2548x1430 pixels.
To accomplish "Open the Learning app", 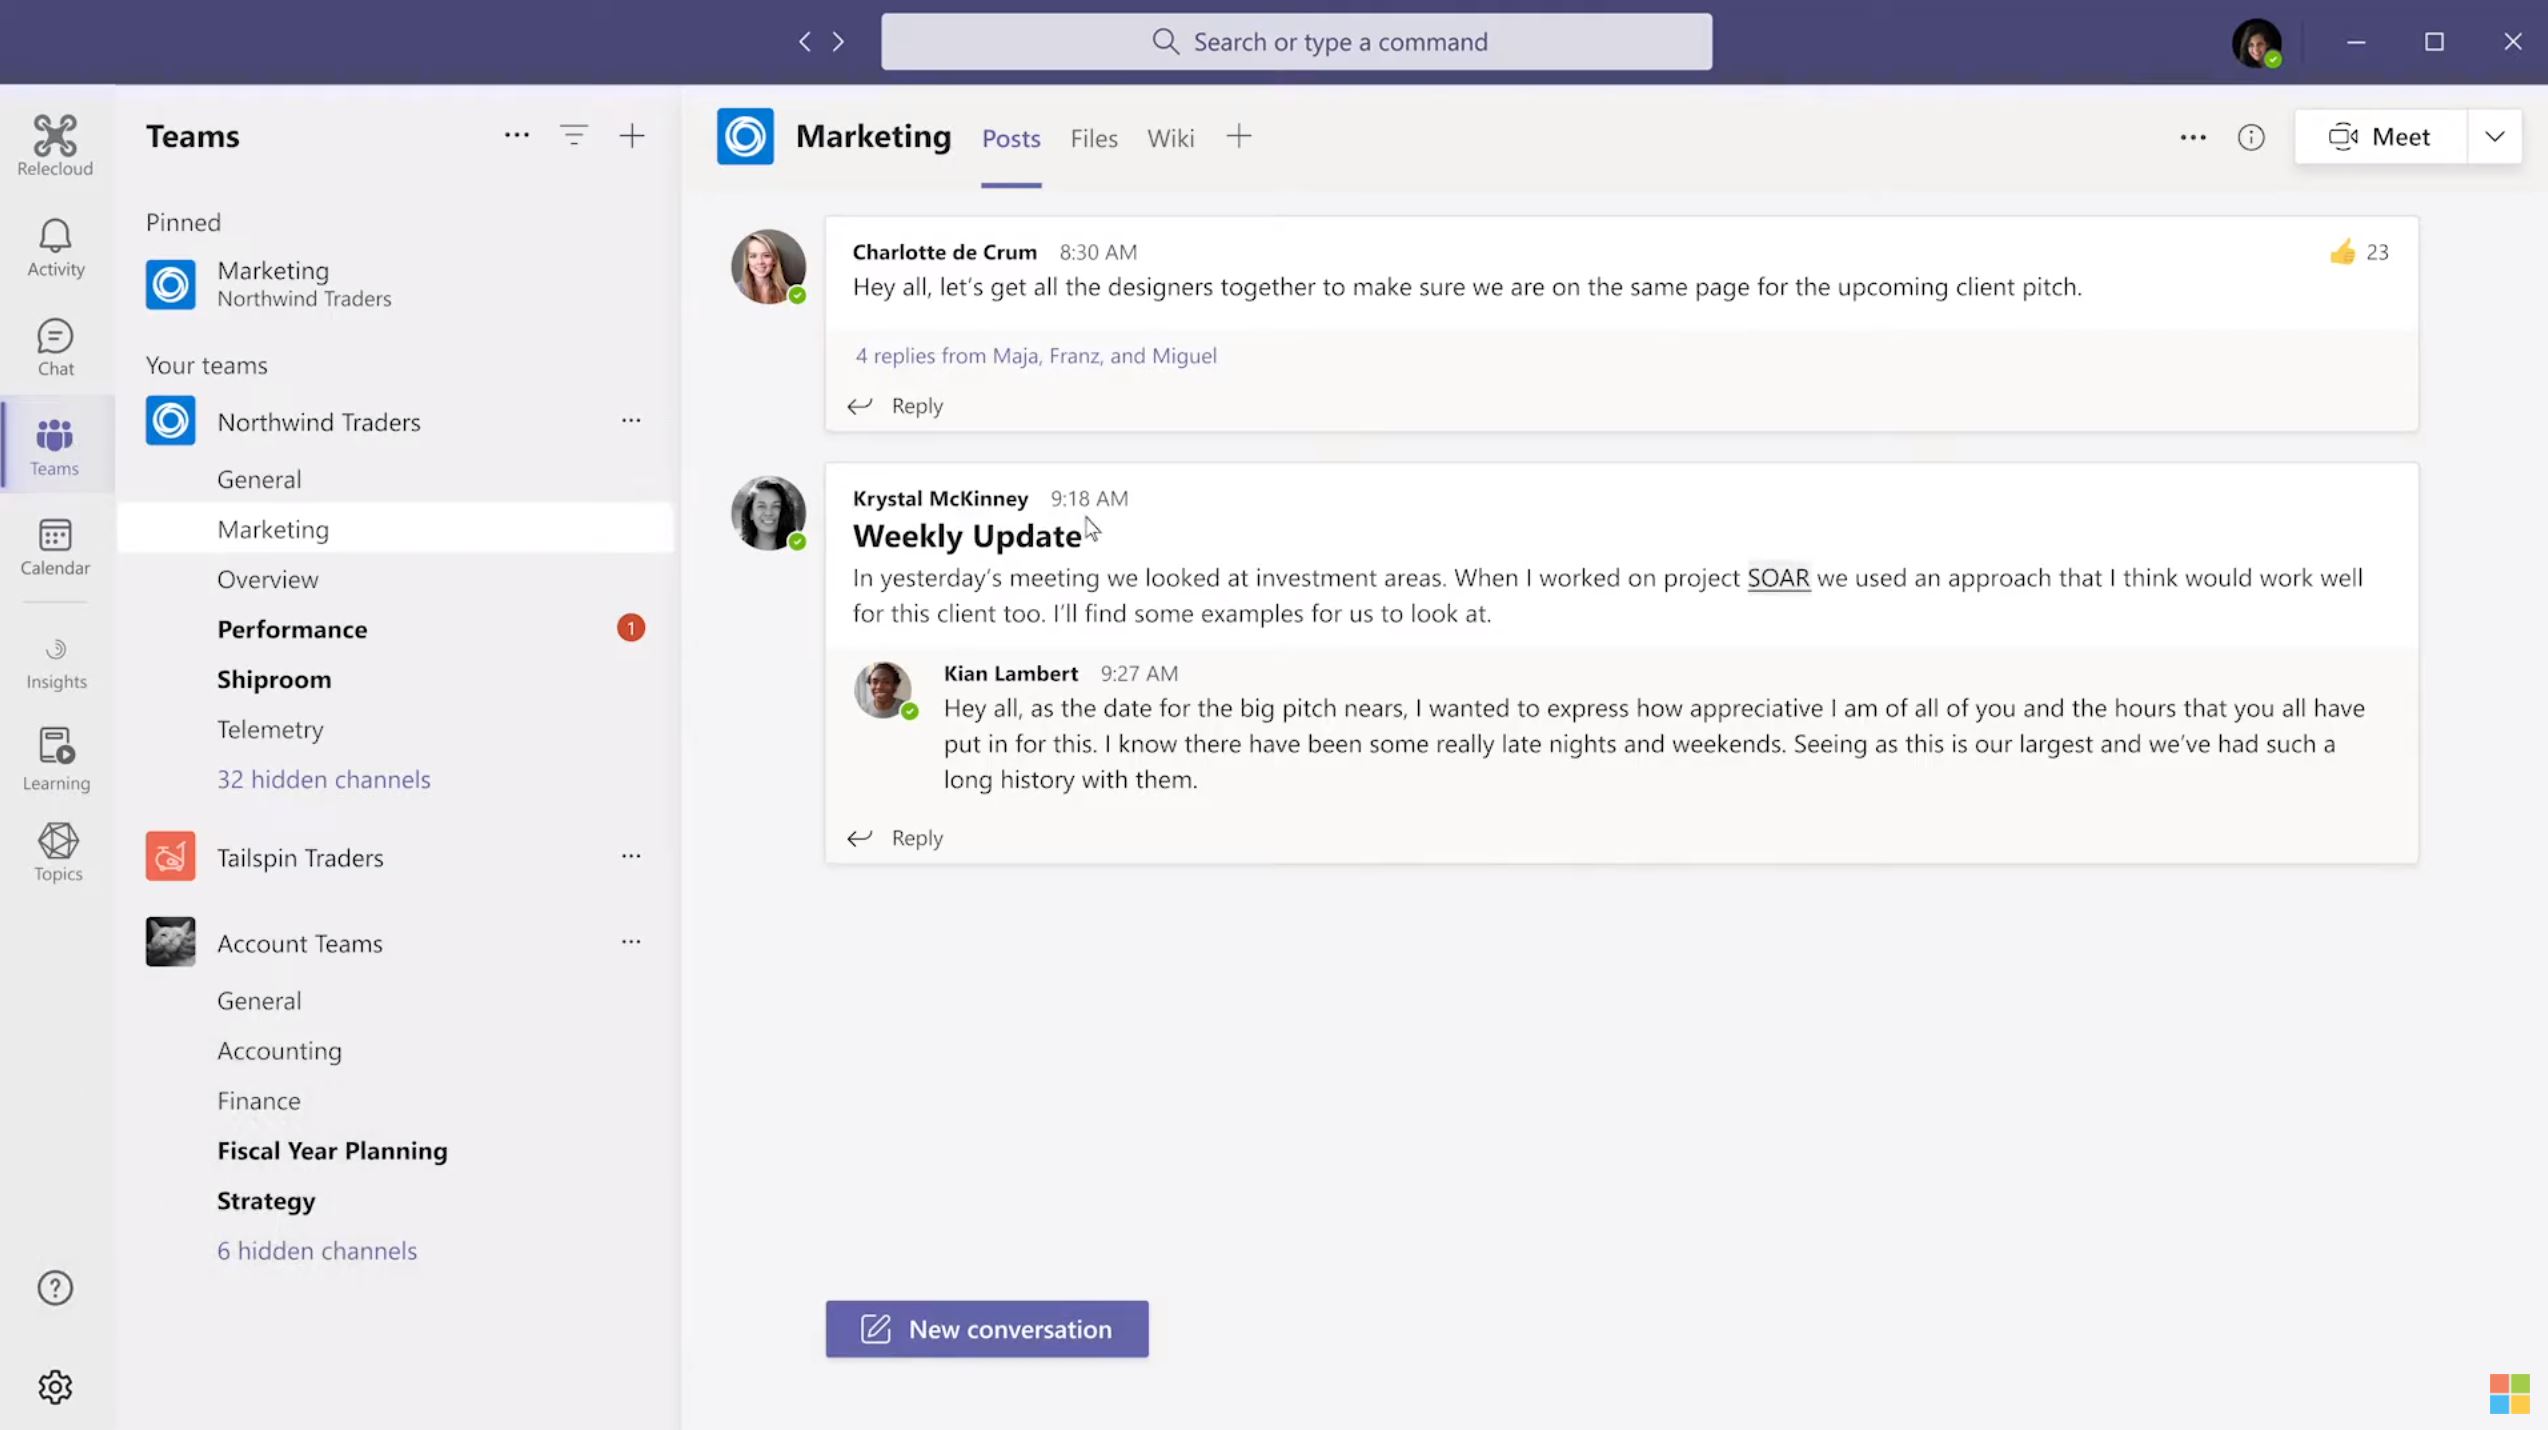I will (56, 759).
